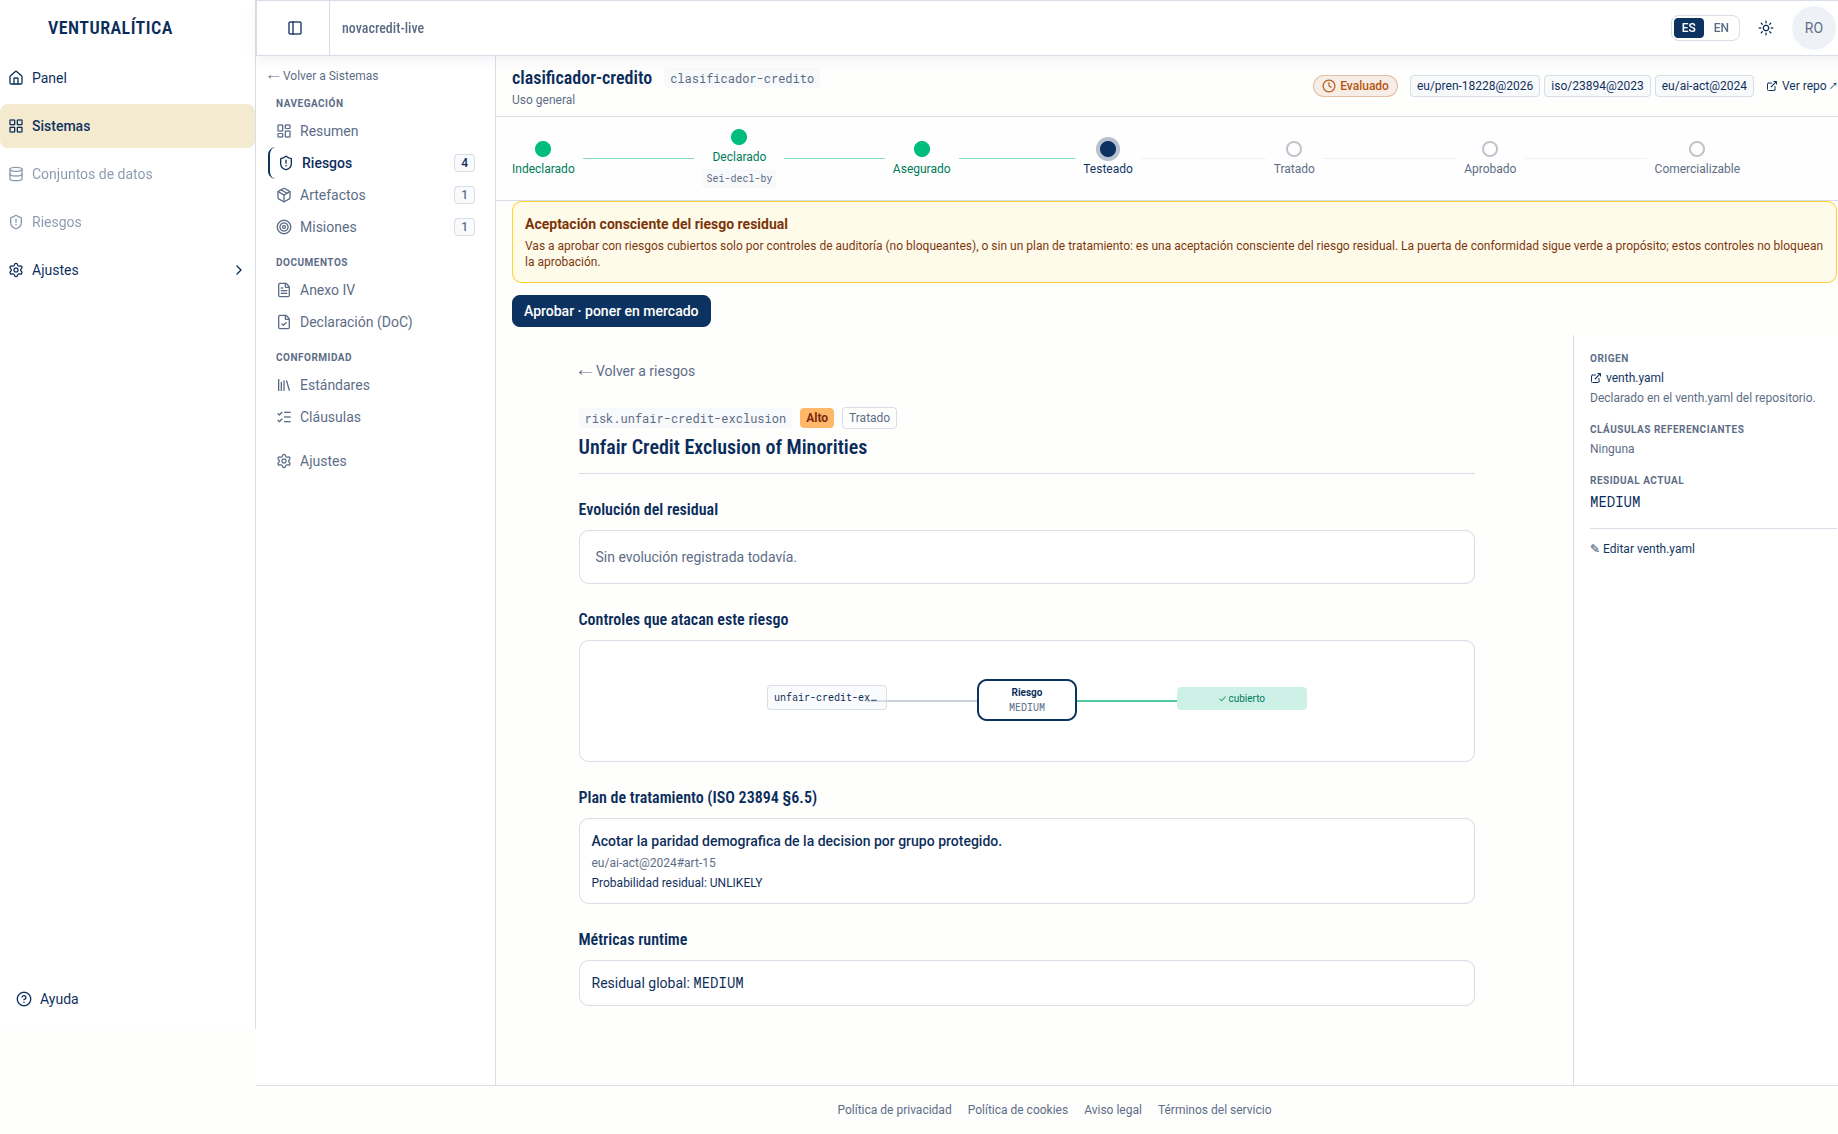Click the unfair-credit-ex control node
This screenshot has height=1134, width=1838.
pyautogui.click(x=826, y=698)
